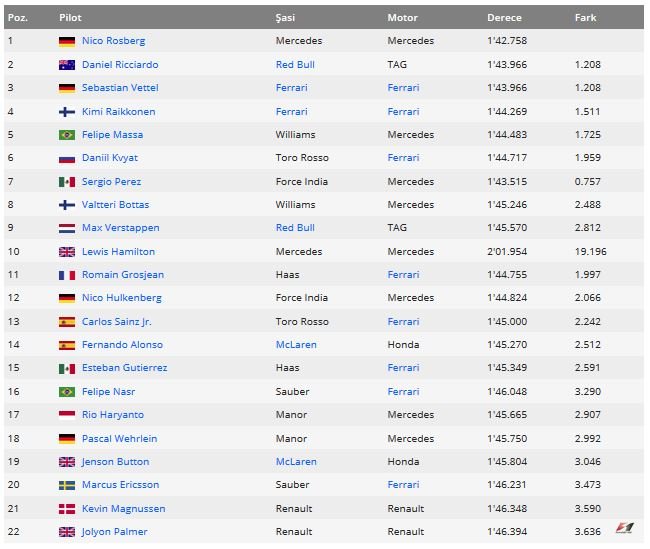Screen dimensions: 650x549
Task: Click the Pilot column header
Action: (70, 18)
